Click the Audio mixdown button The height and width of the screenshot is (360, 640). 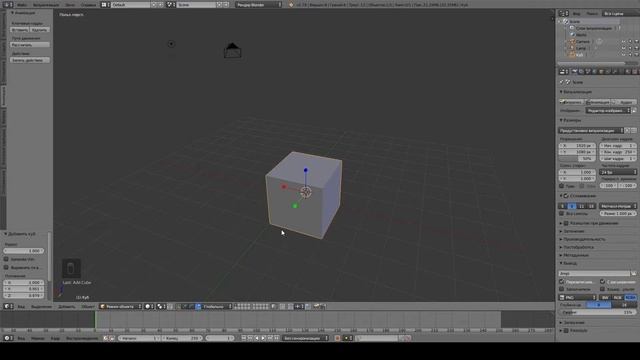[x=624, y=102]
